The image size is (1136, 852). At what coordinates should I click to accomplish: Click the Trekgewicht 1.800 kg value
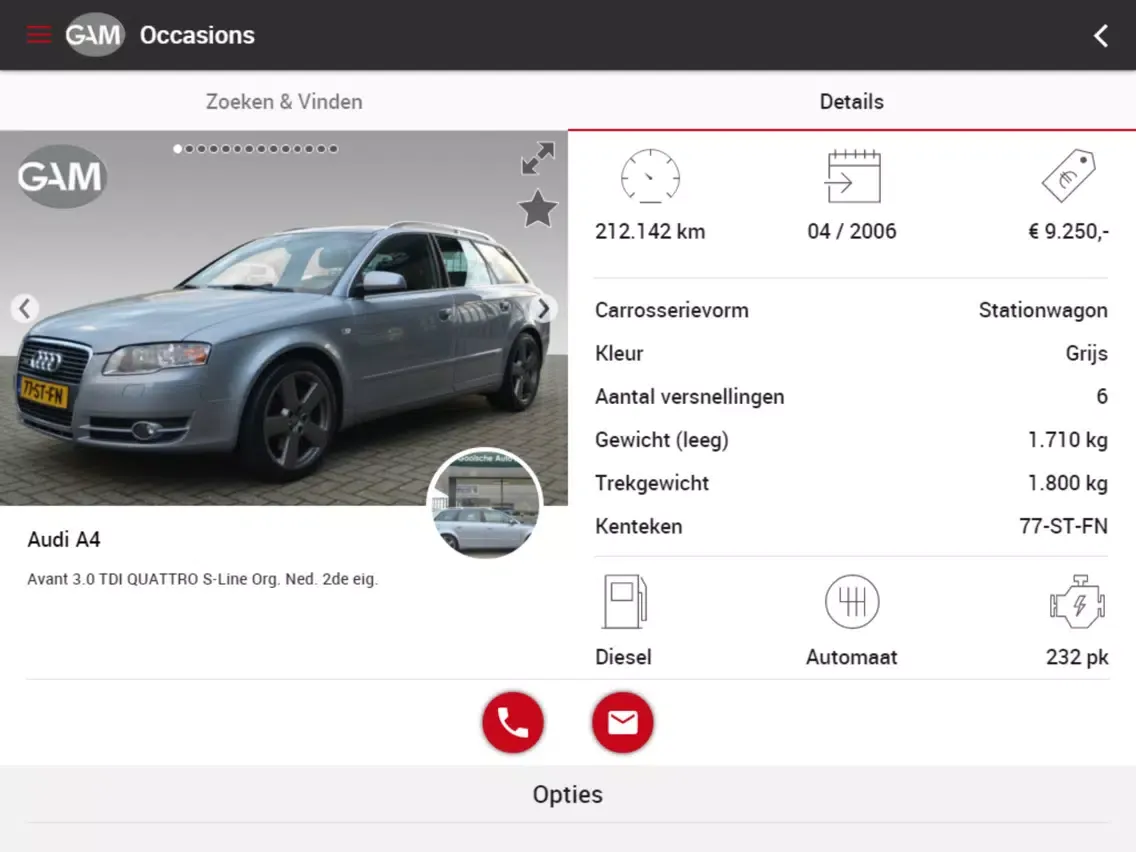click(1067, 483)
